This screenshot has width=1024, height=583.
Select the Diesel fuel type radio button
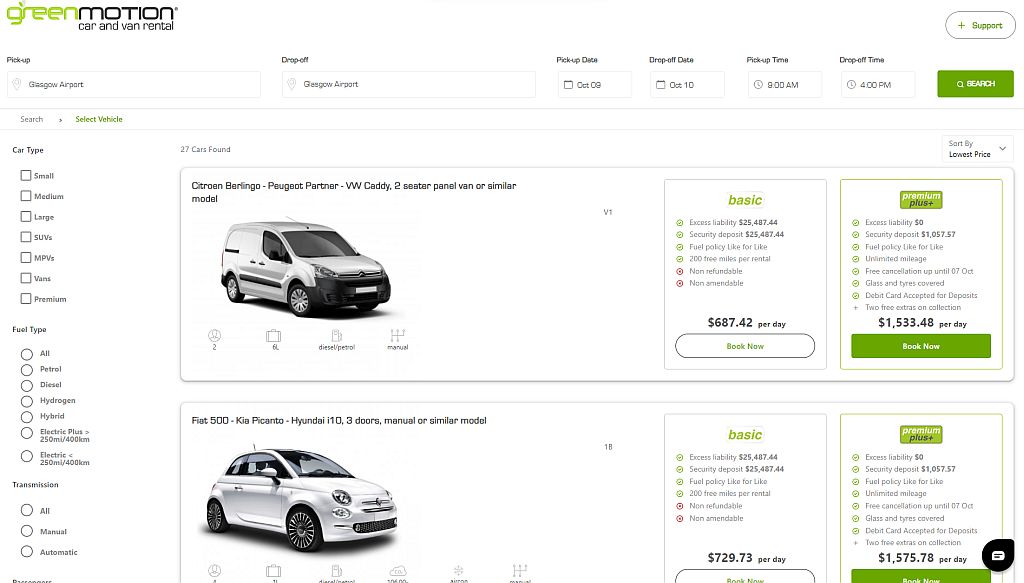point(27,384)
